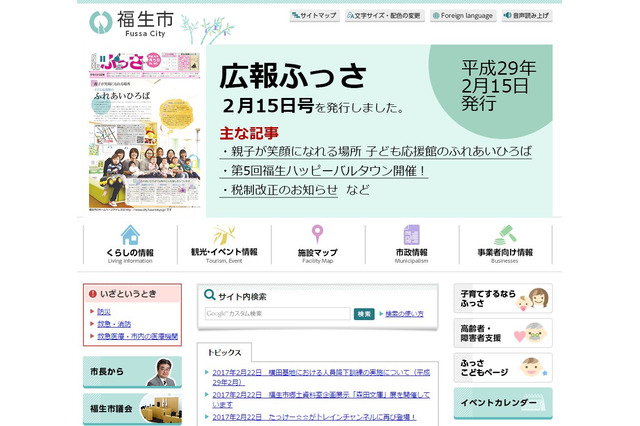The width and height of the screenshot is (640, 426).
Task: Open the 検索の使い方 help link
Action: [x=404, y=314]
